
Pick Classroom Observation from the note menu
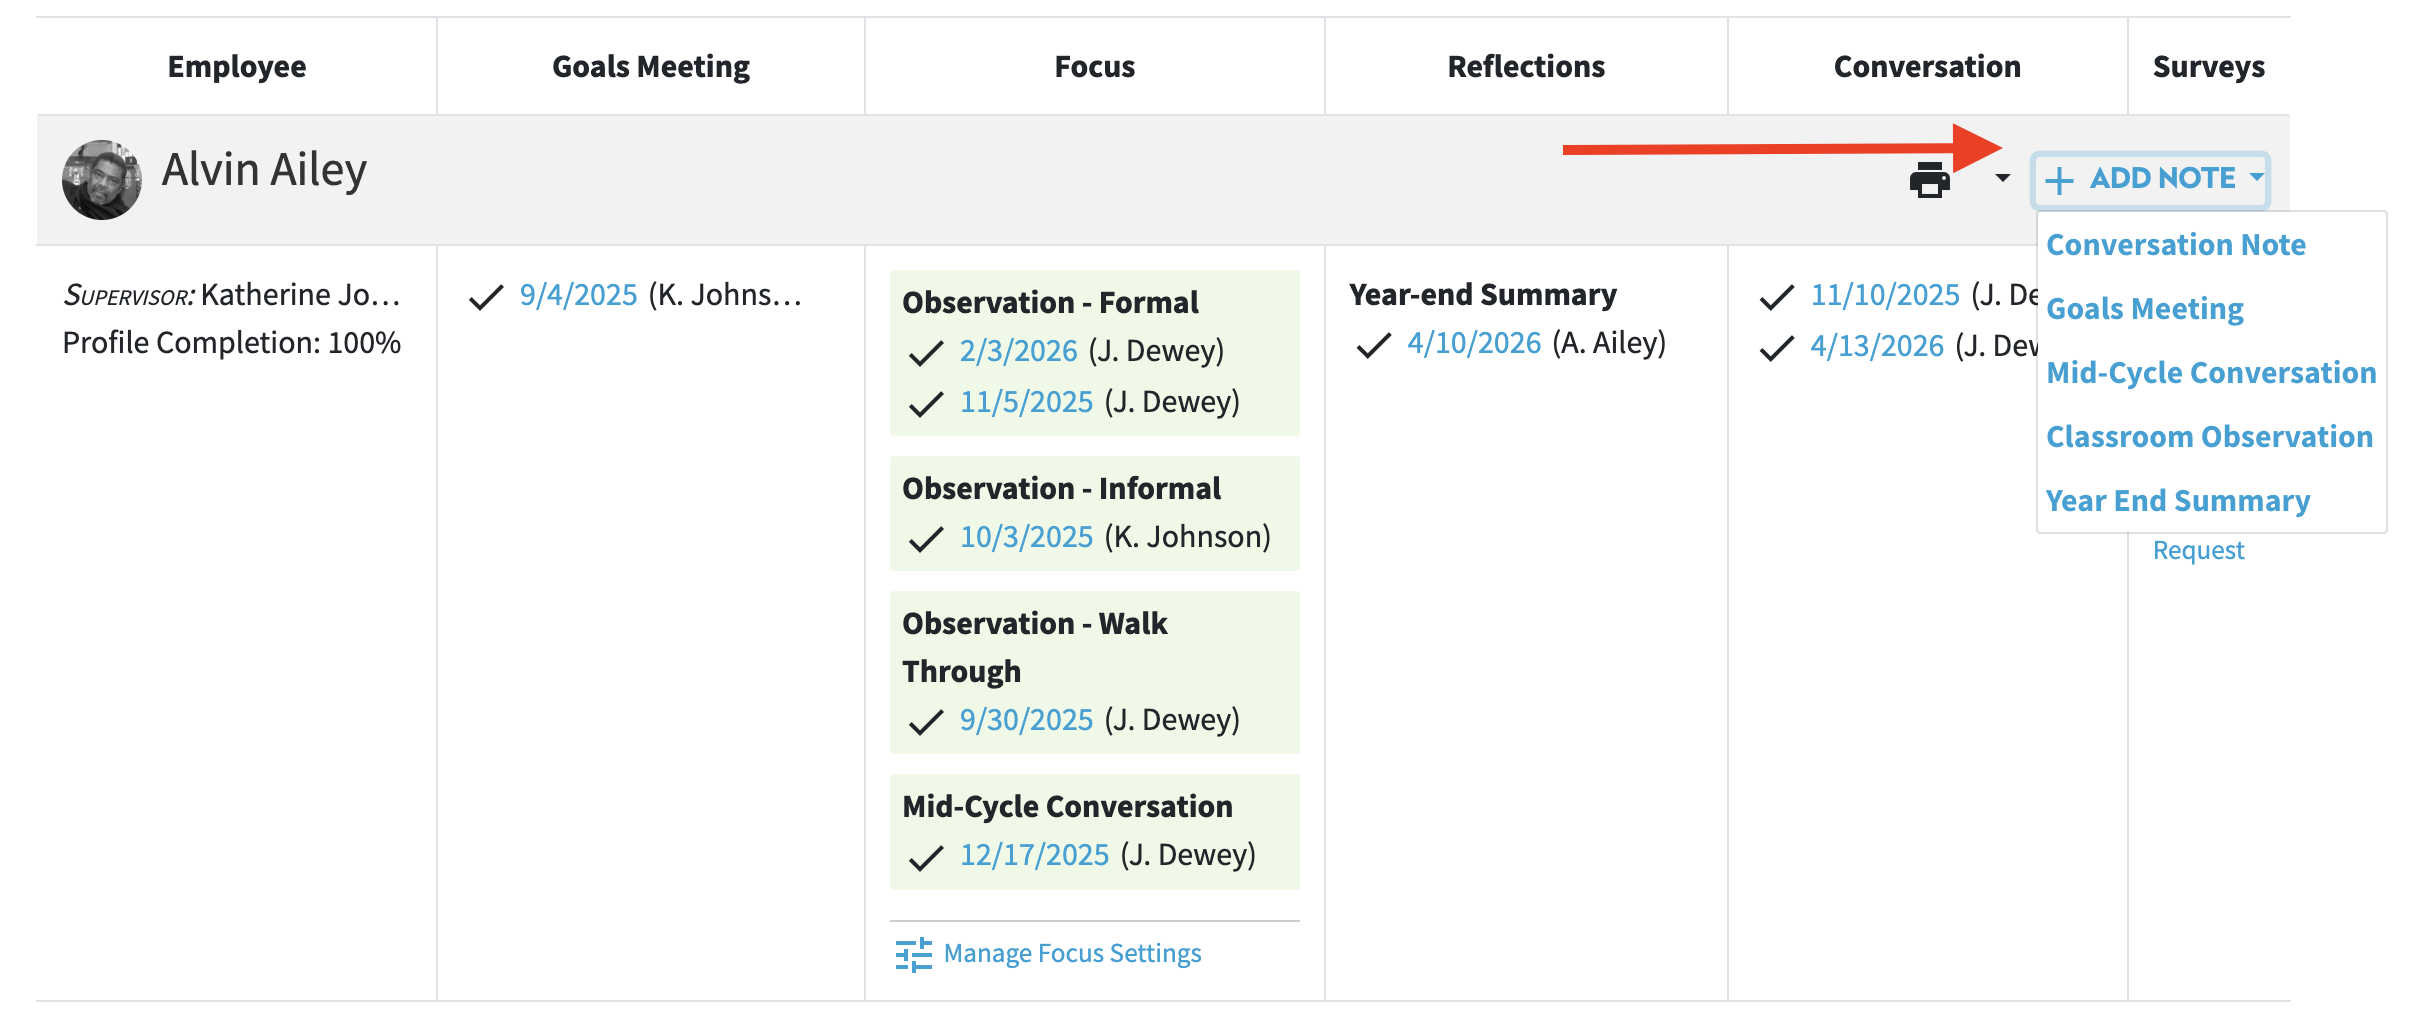(2209, 437)
